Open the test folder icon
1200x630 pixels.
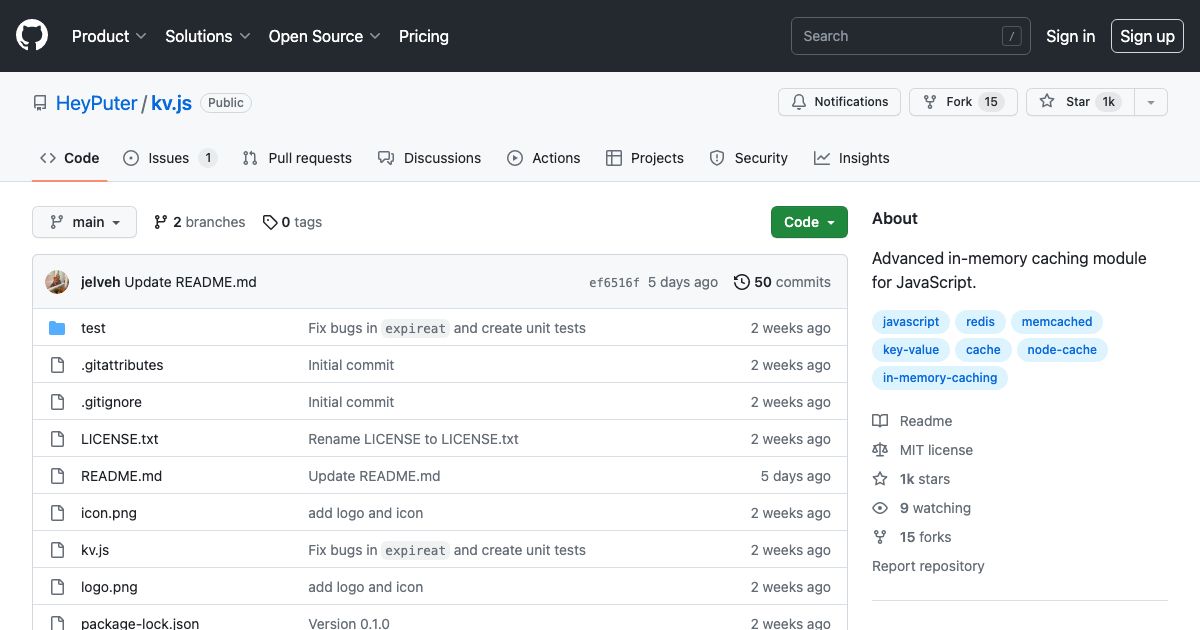57,328
